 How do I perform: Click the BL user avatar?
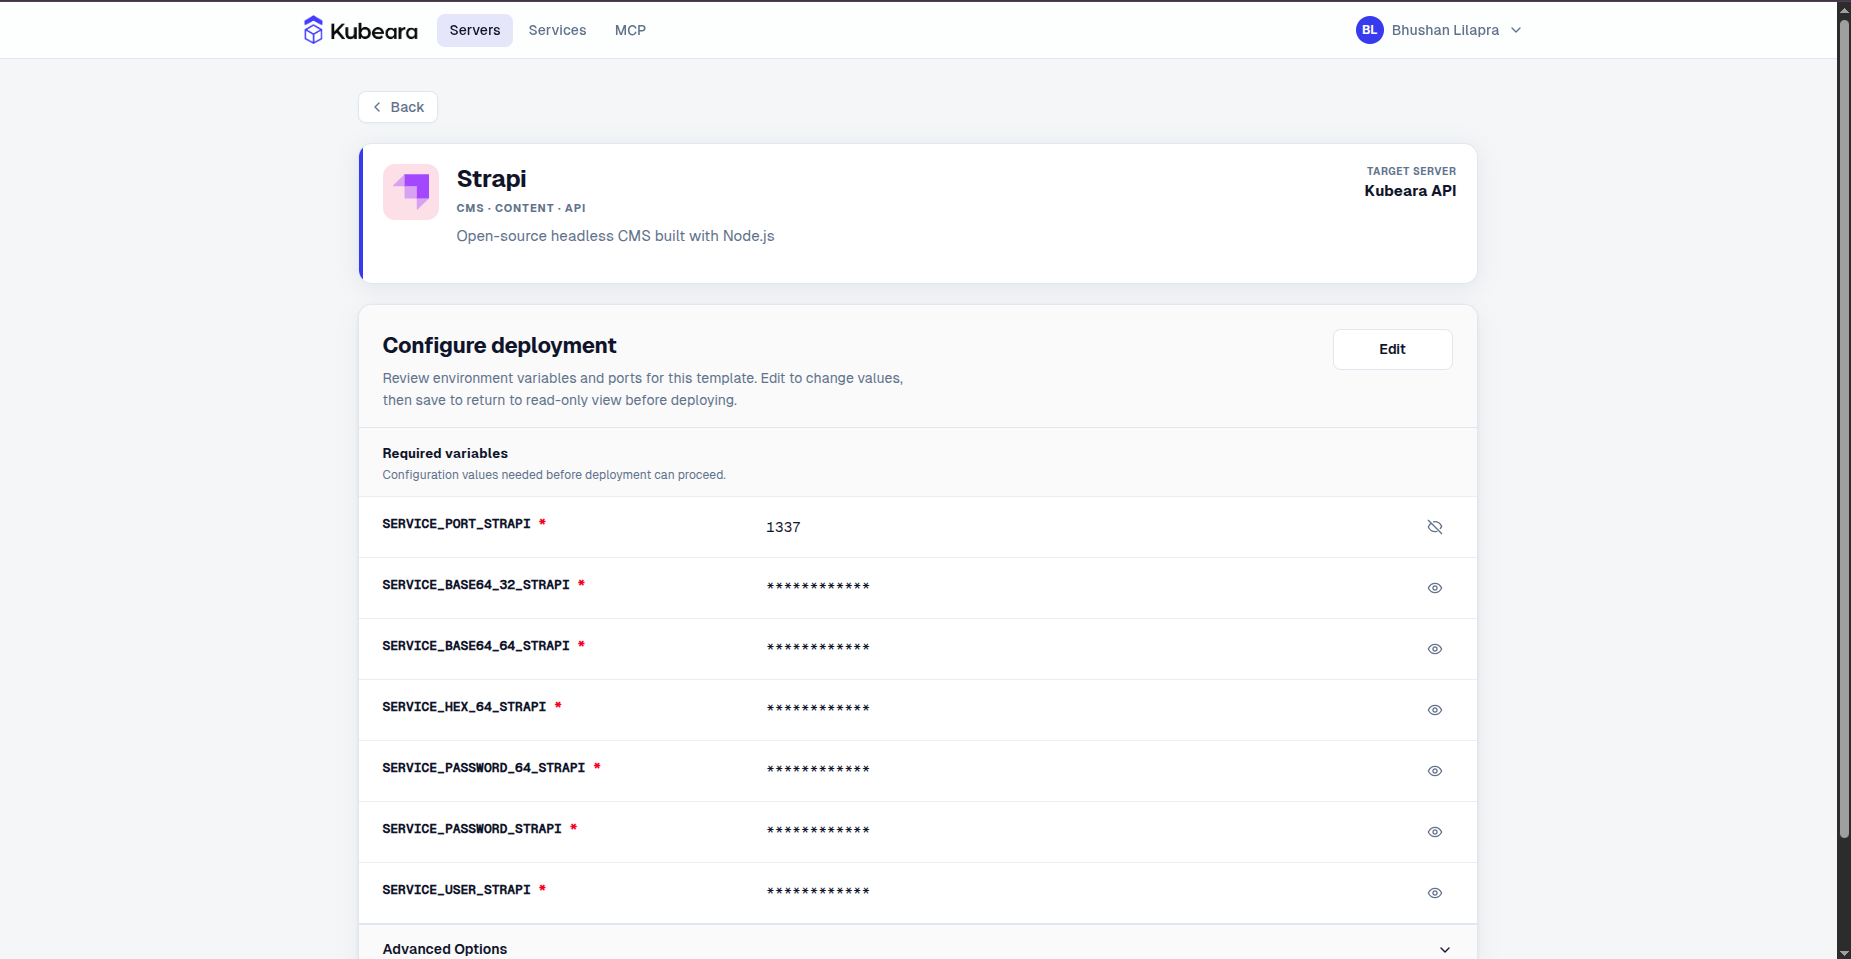[x=1369, y=30]
